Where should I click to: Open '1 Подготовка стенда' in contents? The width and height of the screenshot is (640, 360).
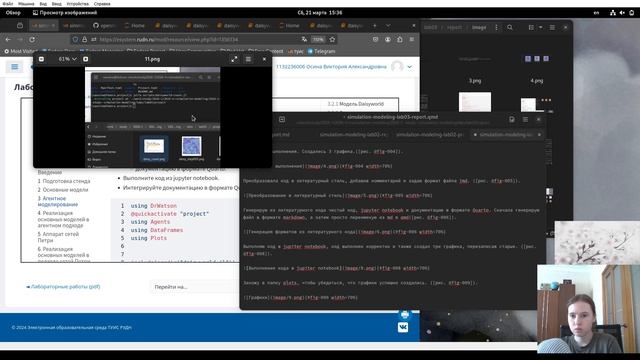[x=64, y=181]
